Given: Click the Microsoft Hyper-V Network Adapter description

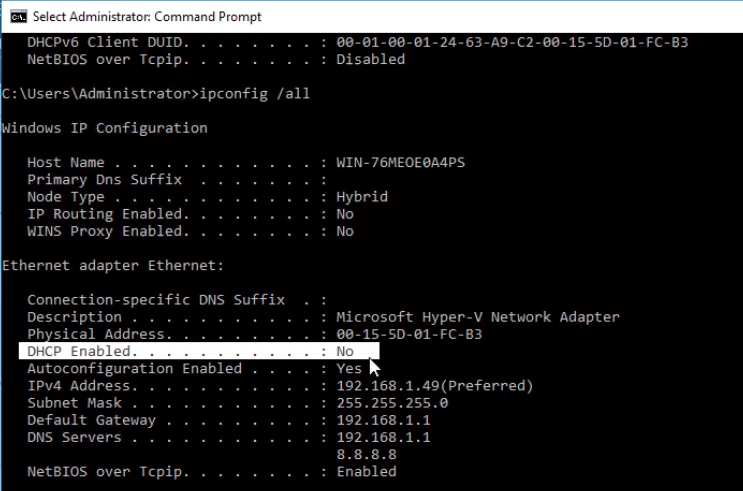Looking at the screenshot, I should [478, 317].
